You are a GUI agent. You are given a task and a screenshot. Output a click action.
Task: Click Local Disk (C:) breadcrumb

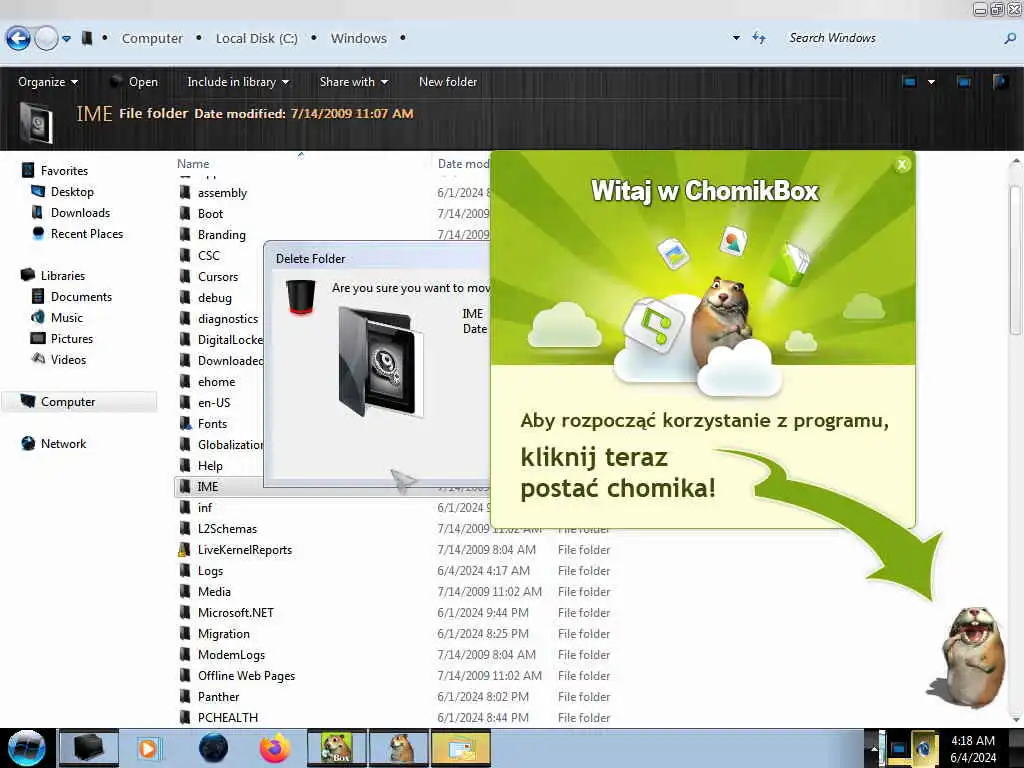(x=257, y=39)
